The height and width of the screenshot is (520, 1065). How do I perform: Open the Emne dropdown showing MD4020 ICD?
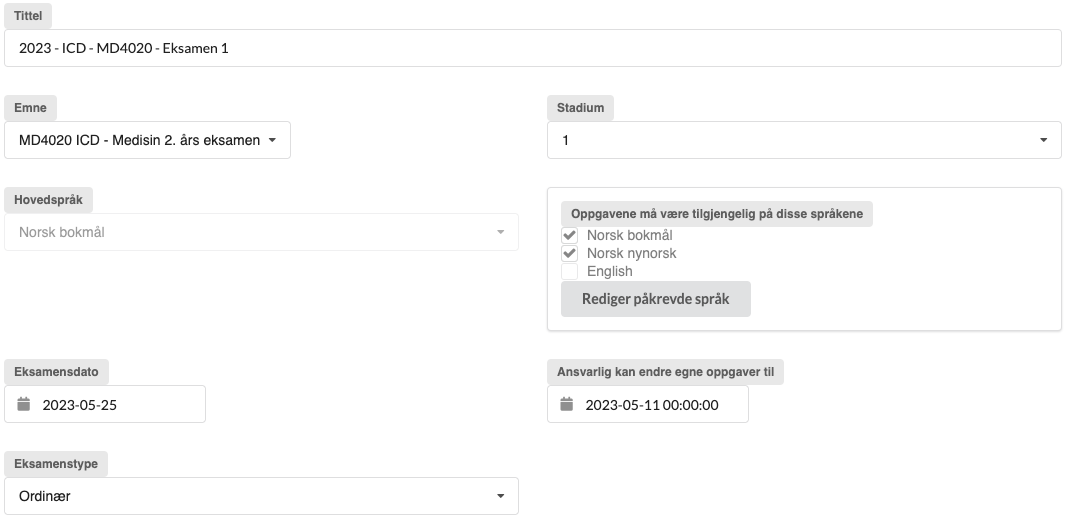coord(147,141)
